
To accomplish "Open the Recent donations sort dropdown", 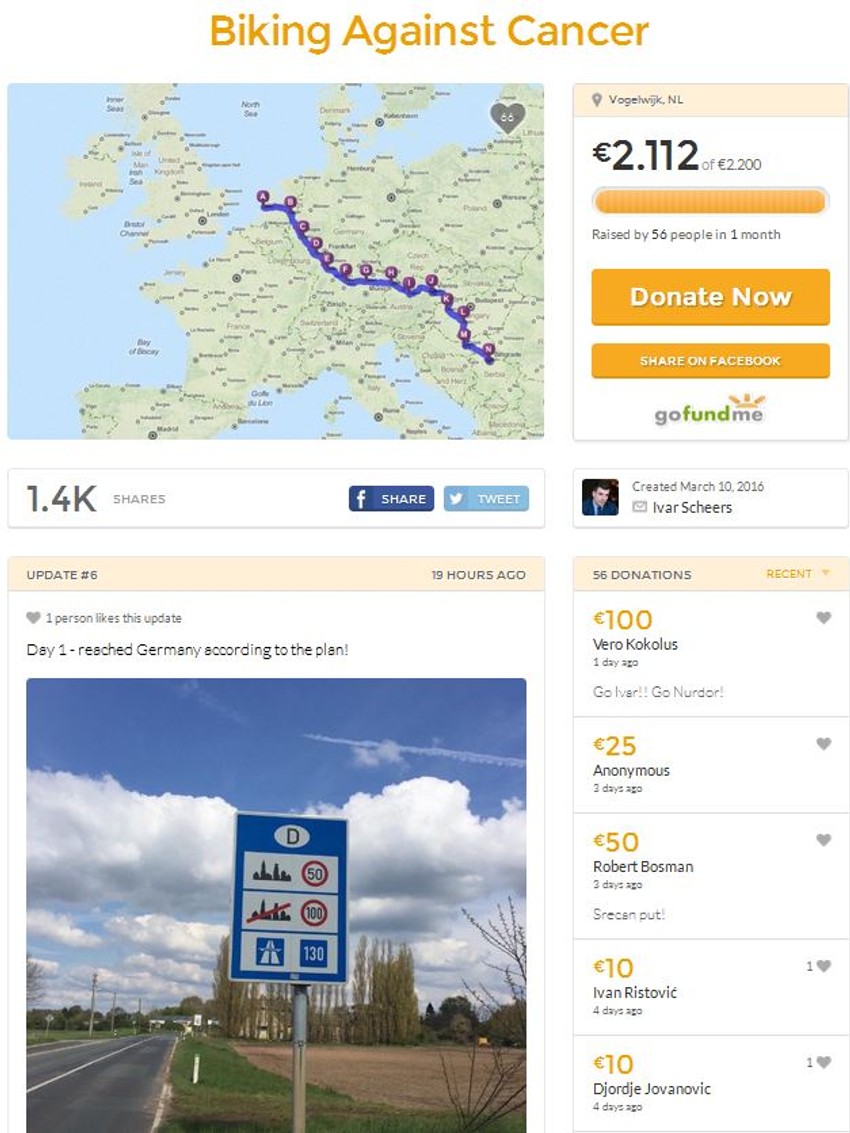I will click(797, 574).
